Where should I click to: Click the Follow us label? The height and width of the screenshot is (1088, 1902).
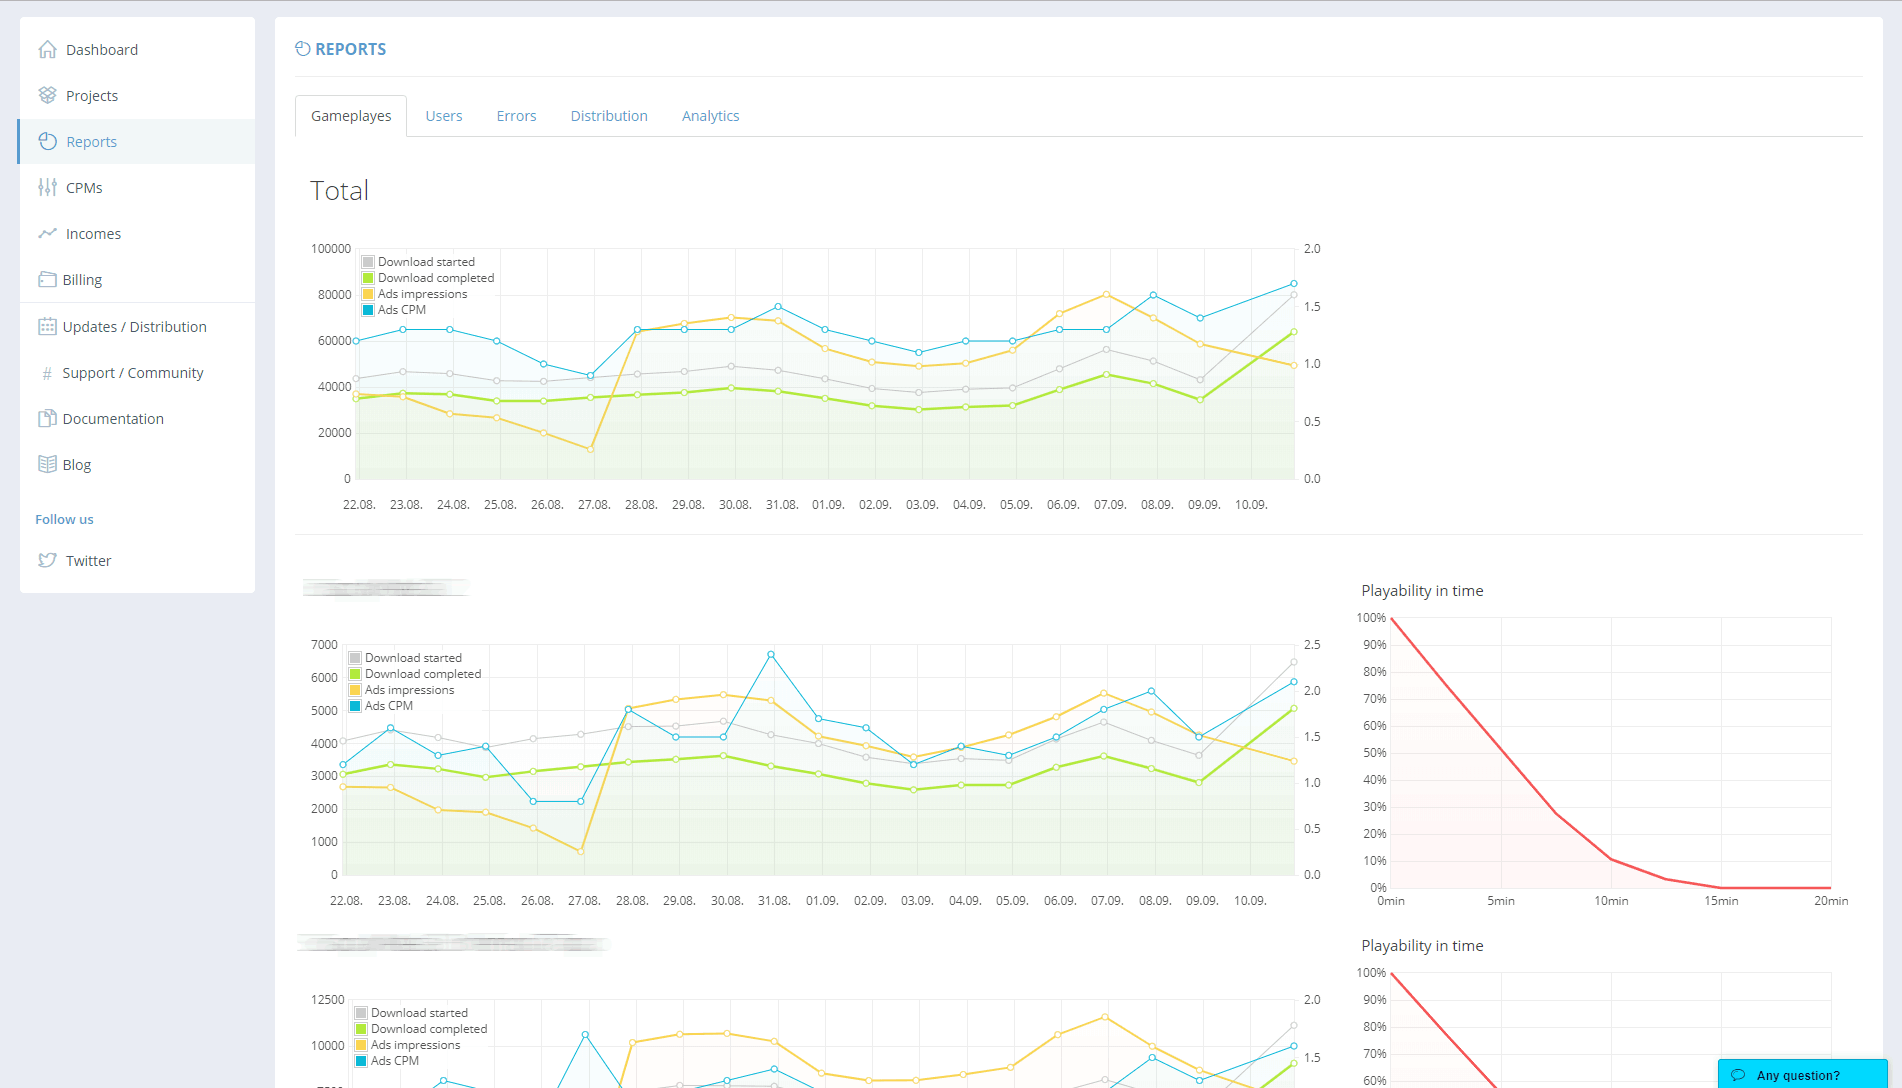[x=64, y=519]
